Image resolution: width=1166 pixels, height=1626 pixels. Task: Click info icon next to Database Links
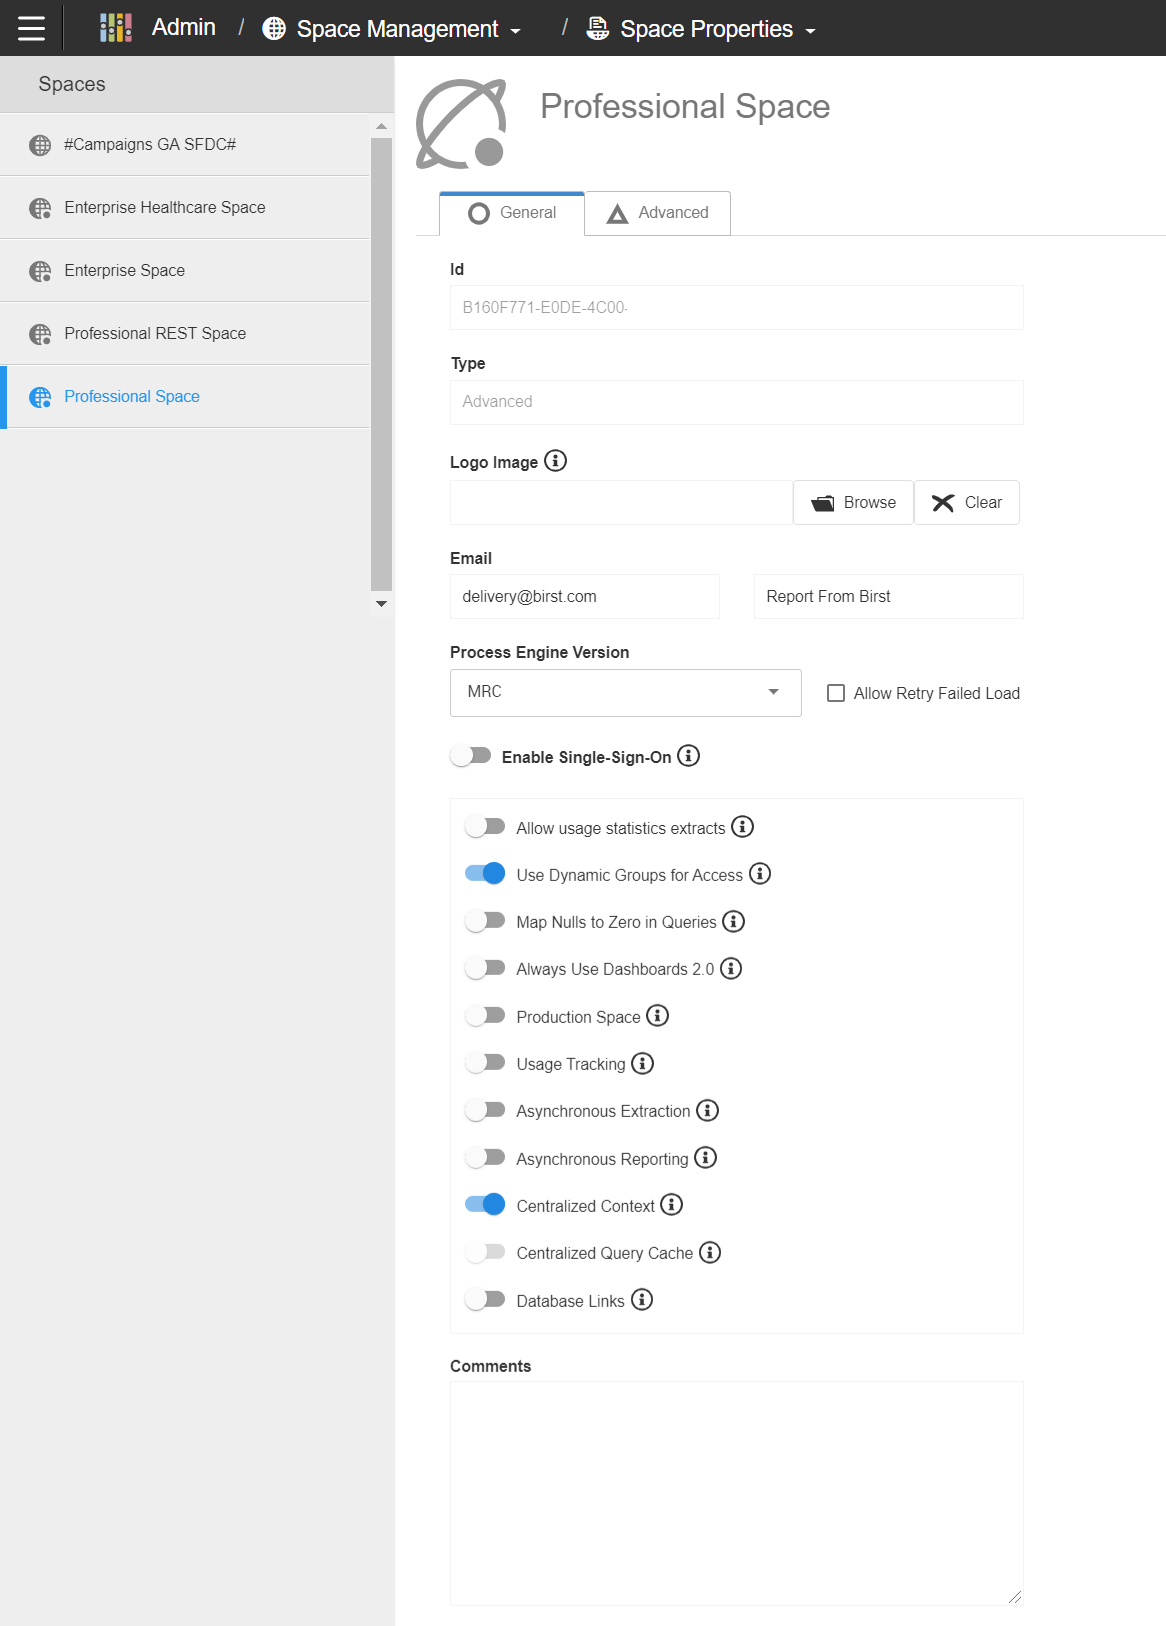click(x=641, y=1300)
